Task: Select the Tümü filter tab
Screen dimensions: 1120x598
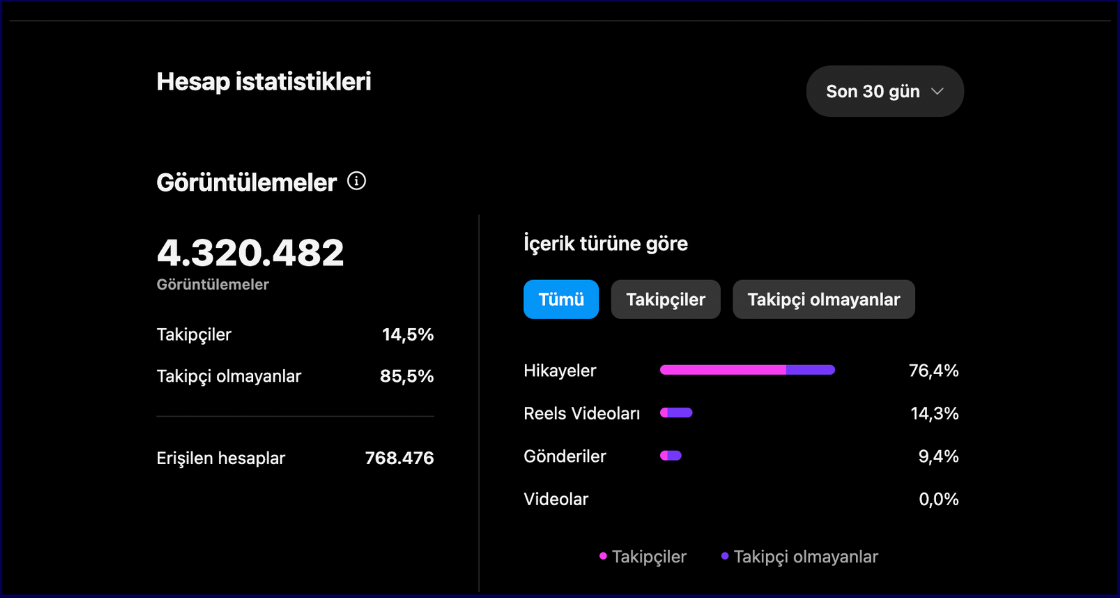Action: (x=561, y=299)
